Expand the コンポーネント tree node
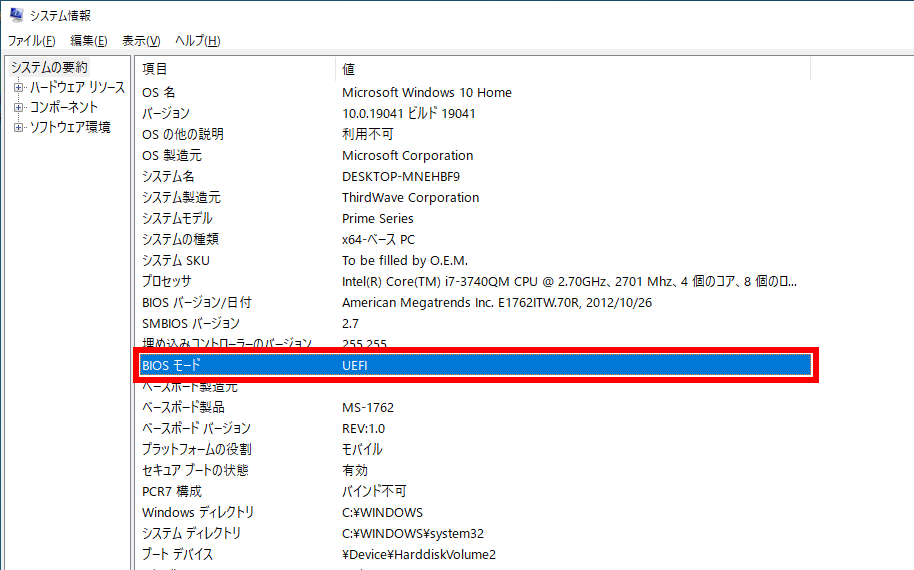This screenshot has height=570, width=914. [18, 108]
